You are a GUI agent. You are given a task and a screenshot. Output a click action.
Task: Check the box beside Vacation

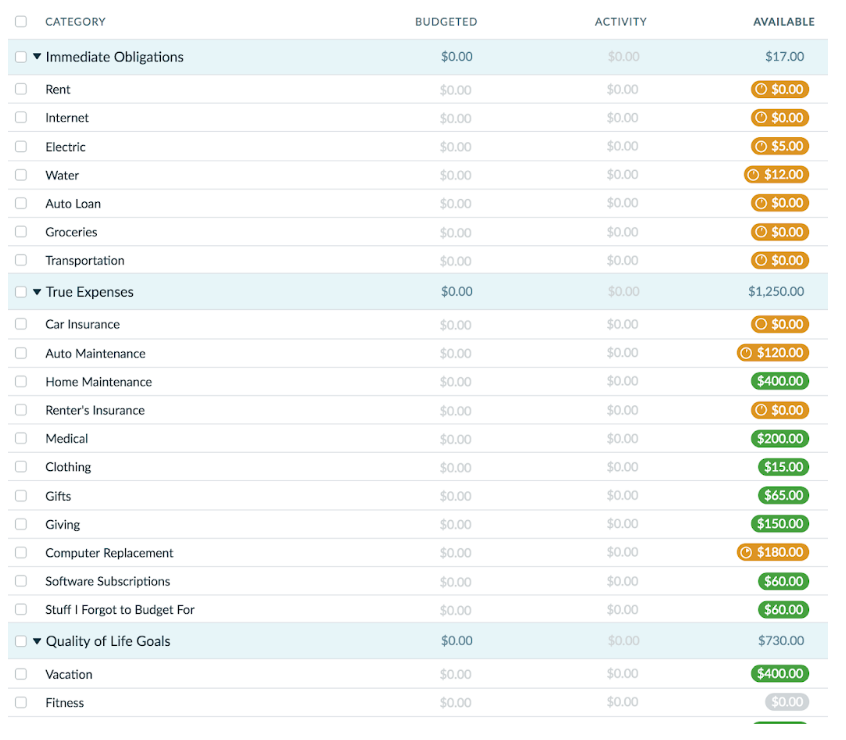coord(21,674)
